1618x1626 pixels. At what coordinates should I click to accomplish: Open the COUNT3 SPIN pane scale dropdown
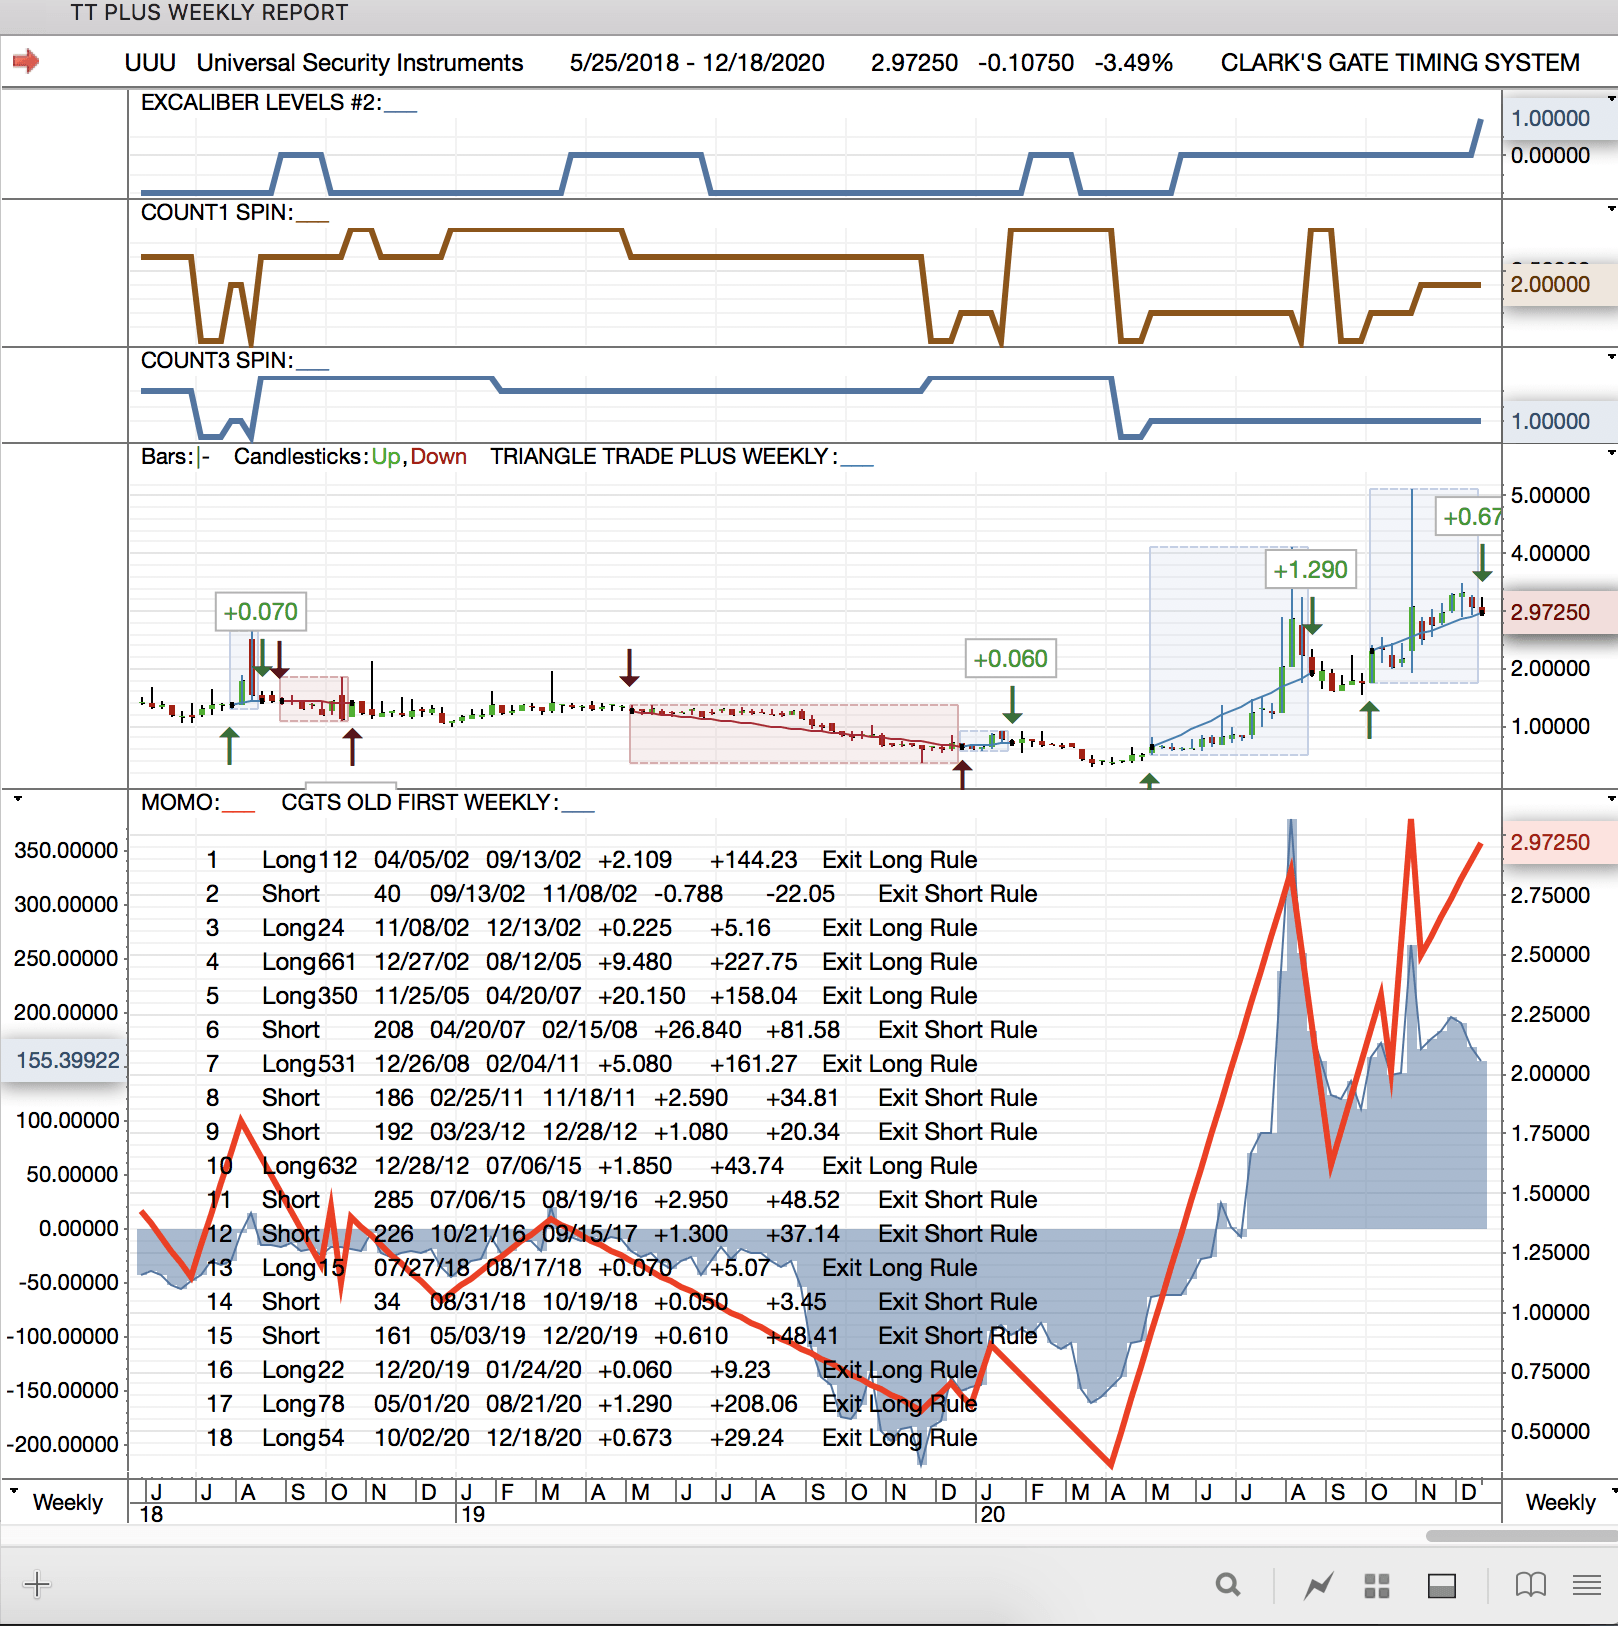pyautogui.click(x=1610, y=357)
